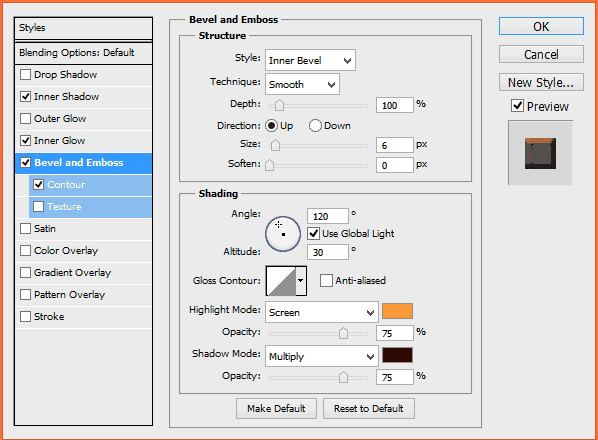This screenshot has width=598, height=440.
Task: Click the Gloss Contour preview thumbnail
Action: (x=281, y=281)
